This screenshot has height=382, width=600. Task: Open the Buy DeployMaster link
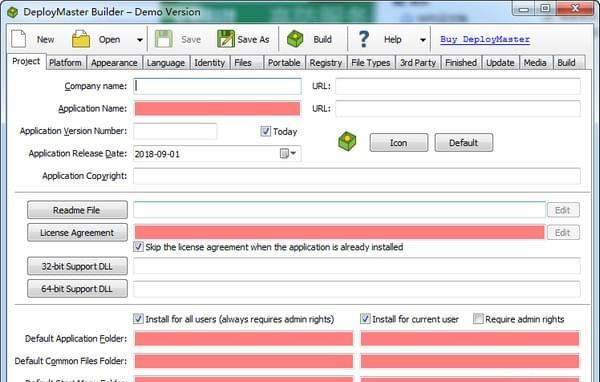point(485,39)
